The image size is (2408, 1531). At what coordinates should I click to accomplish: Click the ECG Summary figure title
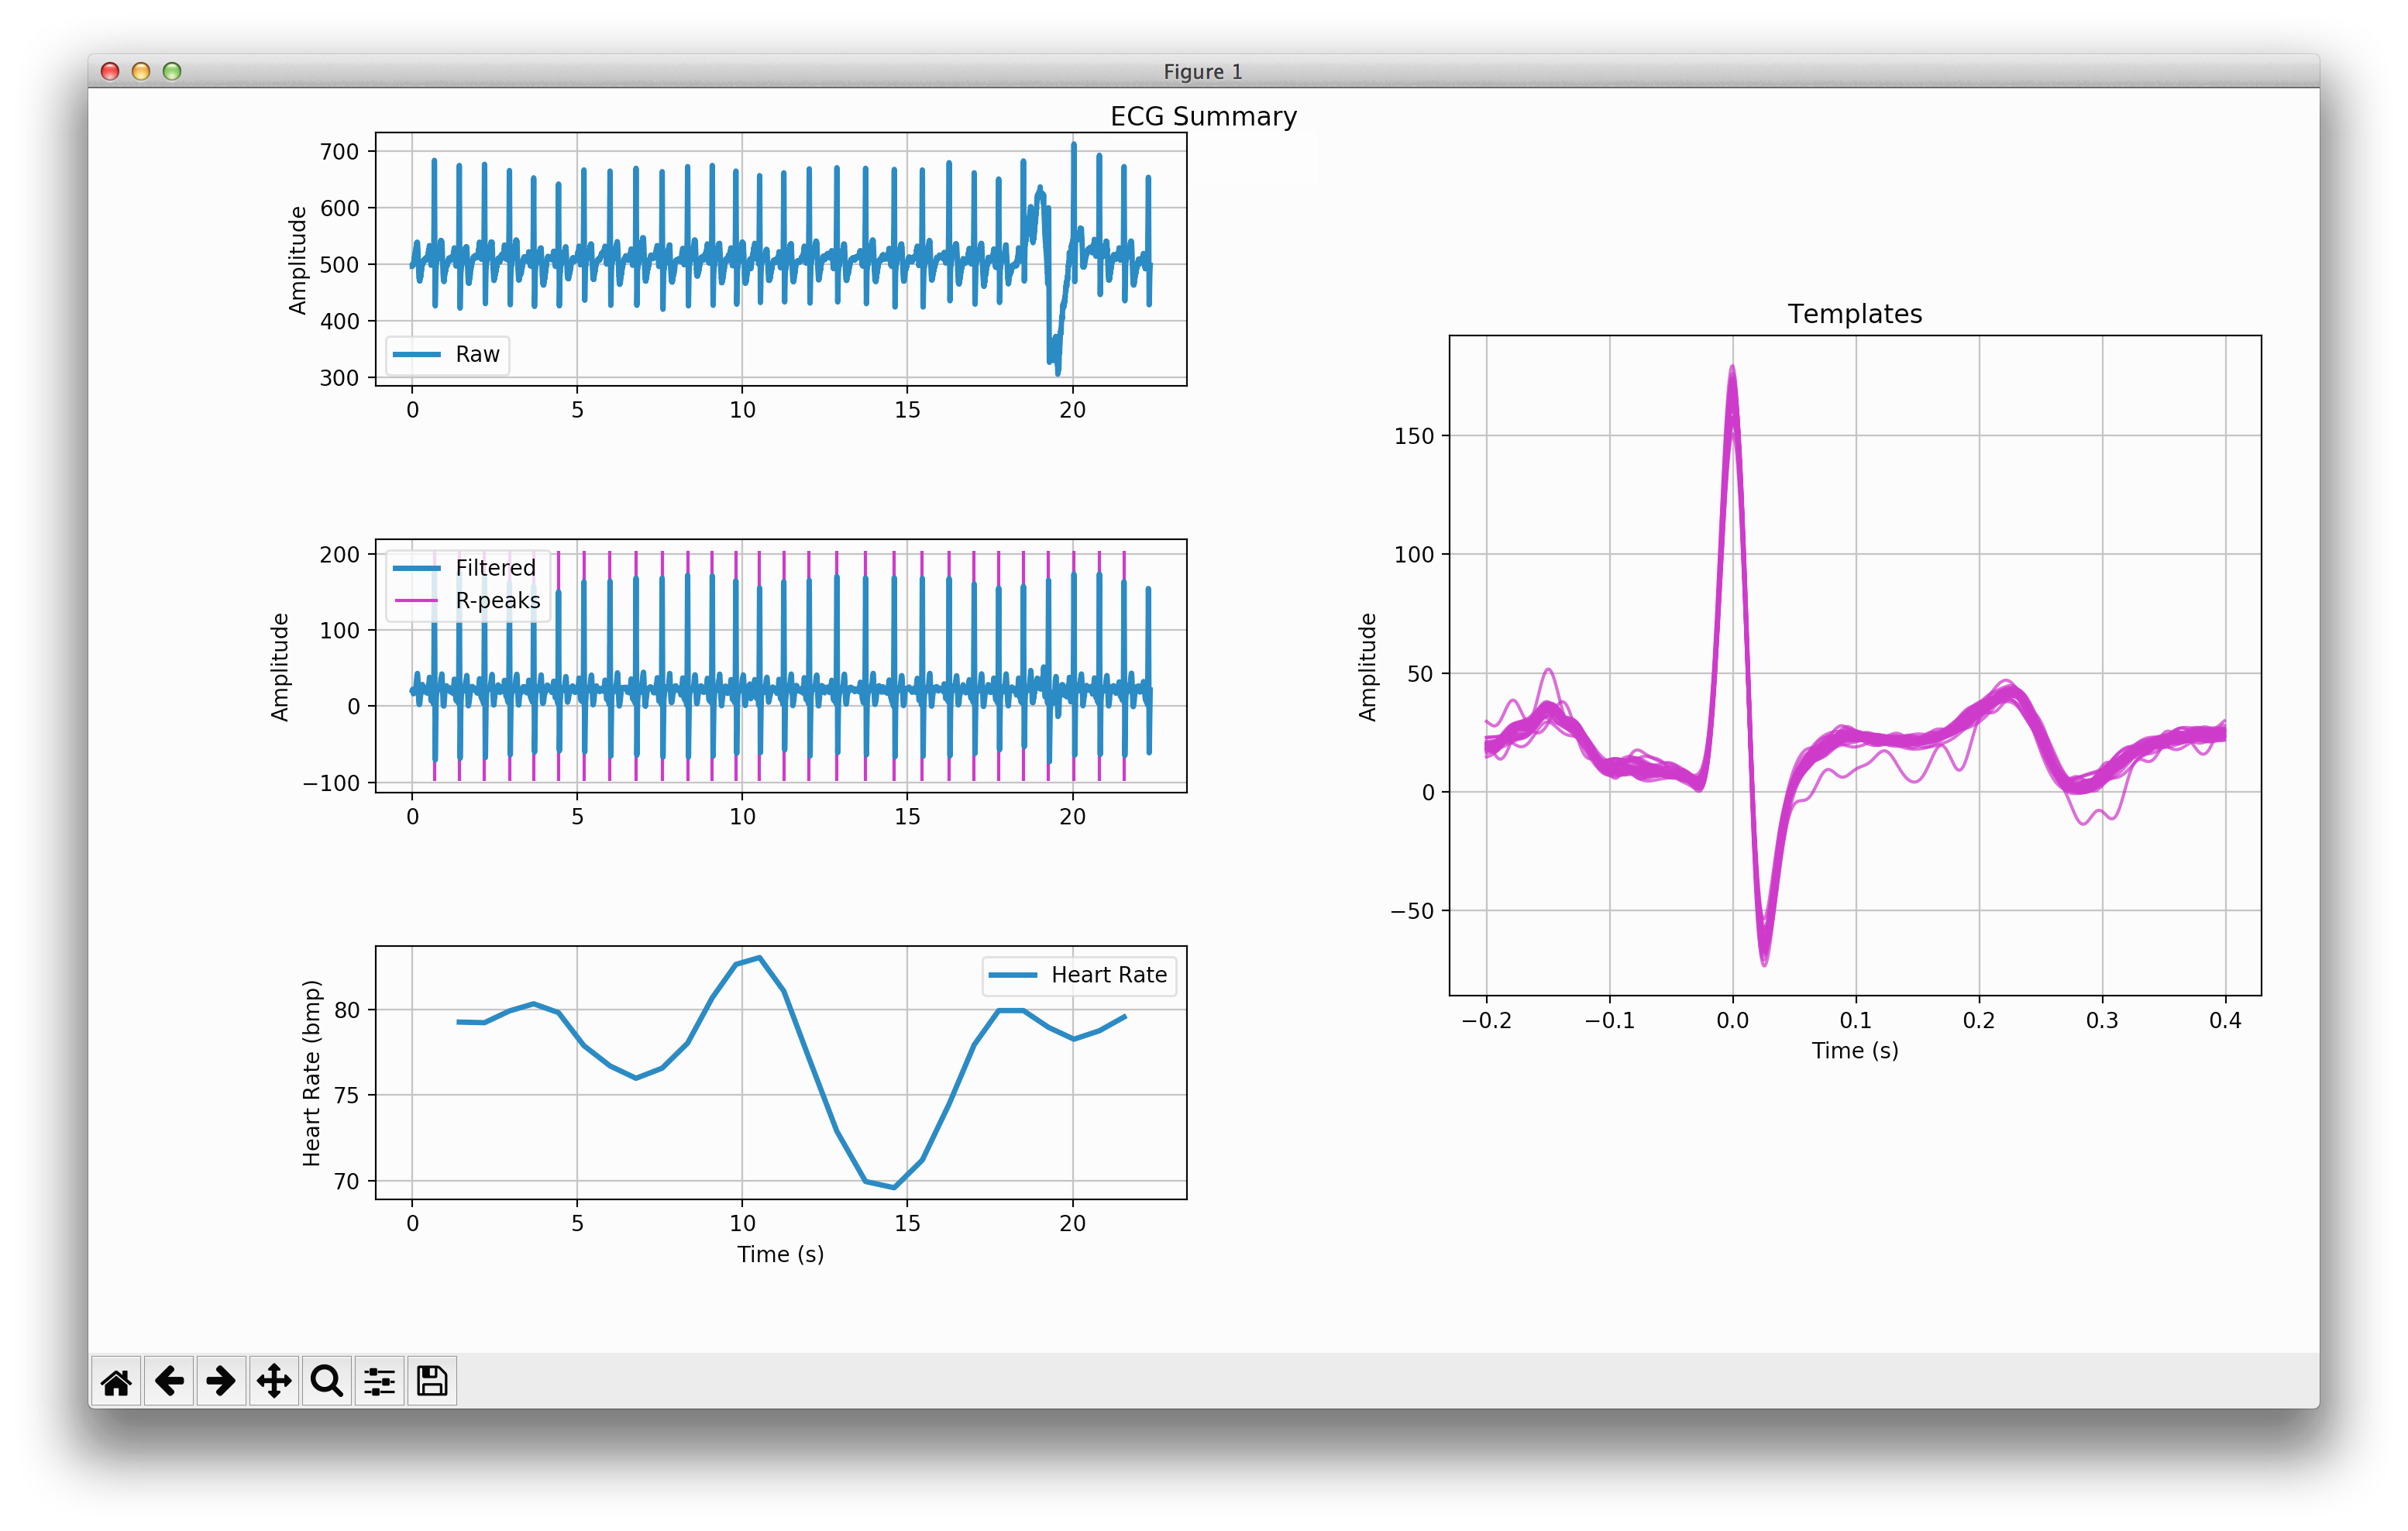[1203, 116]
